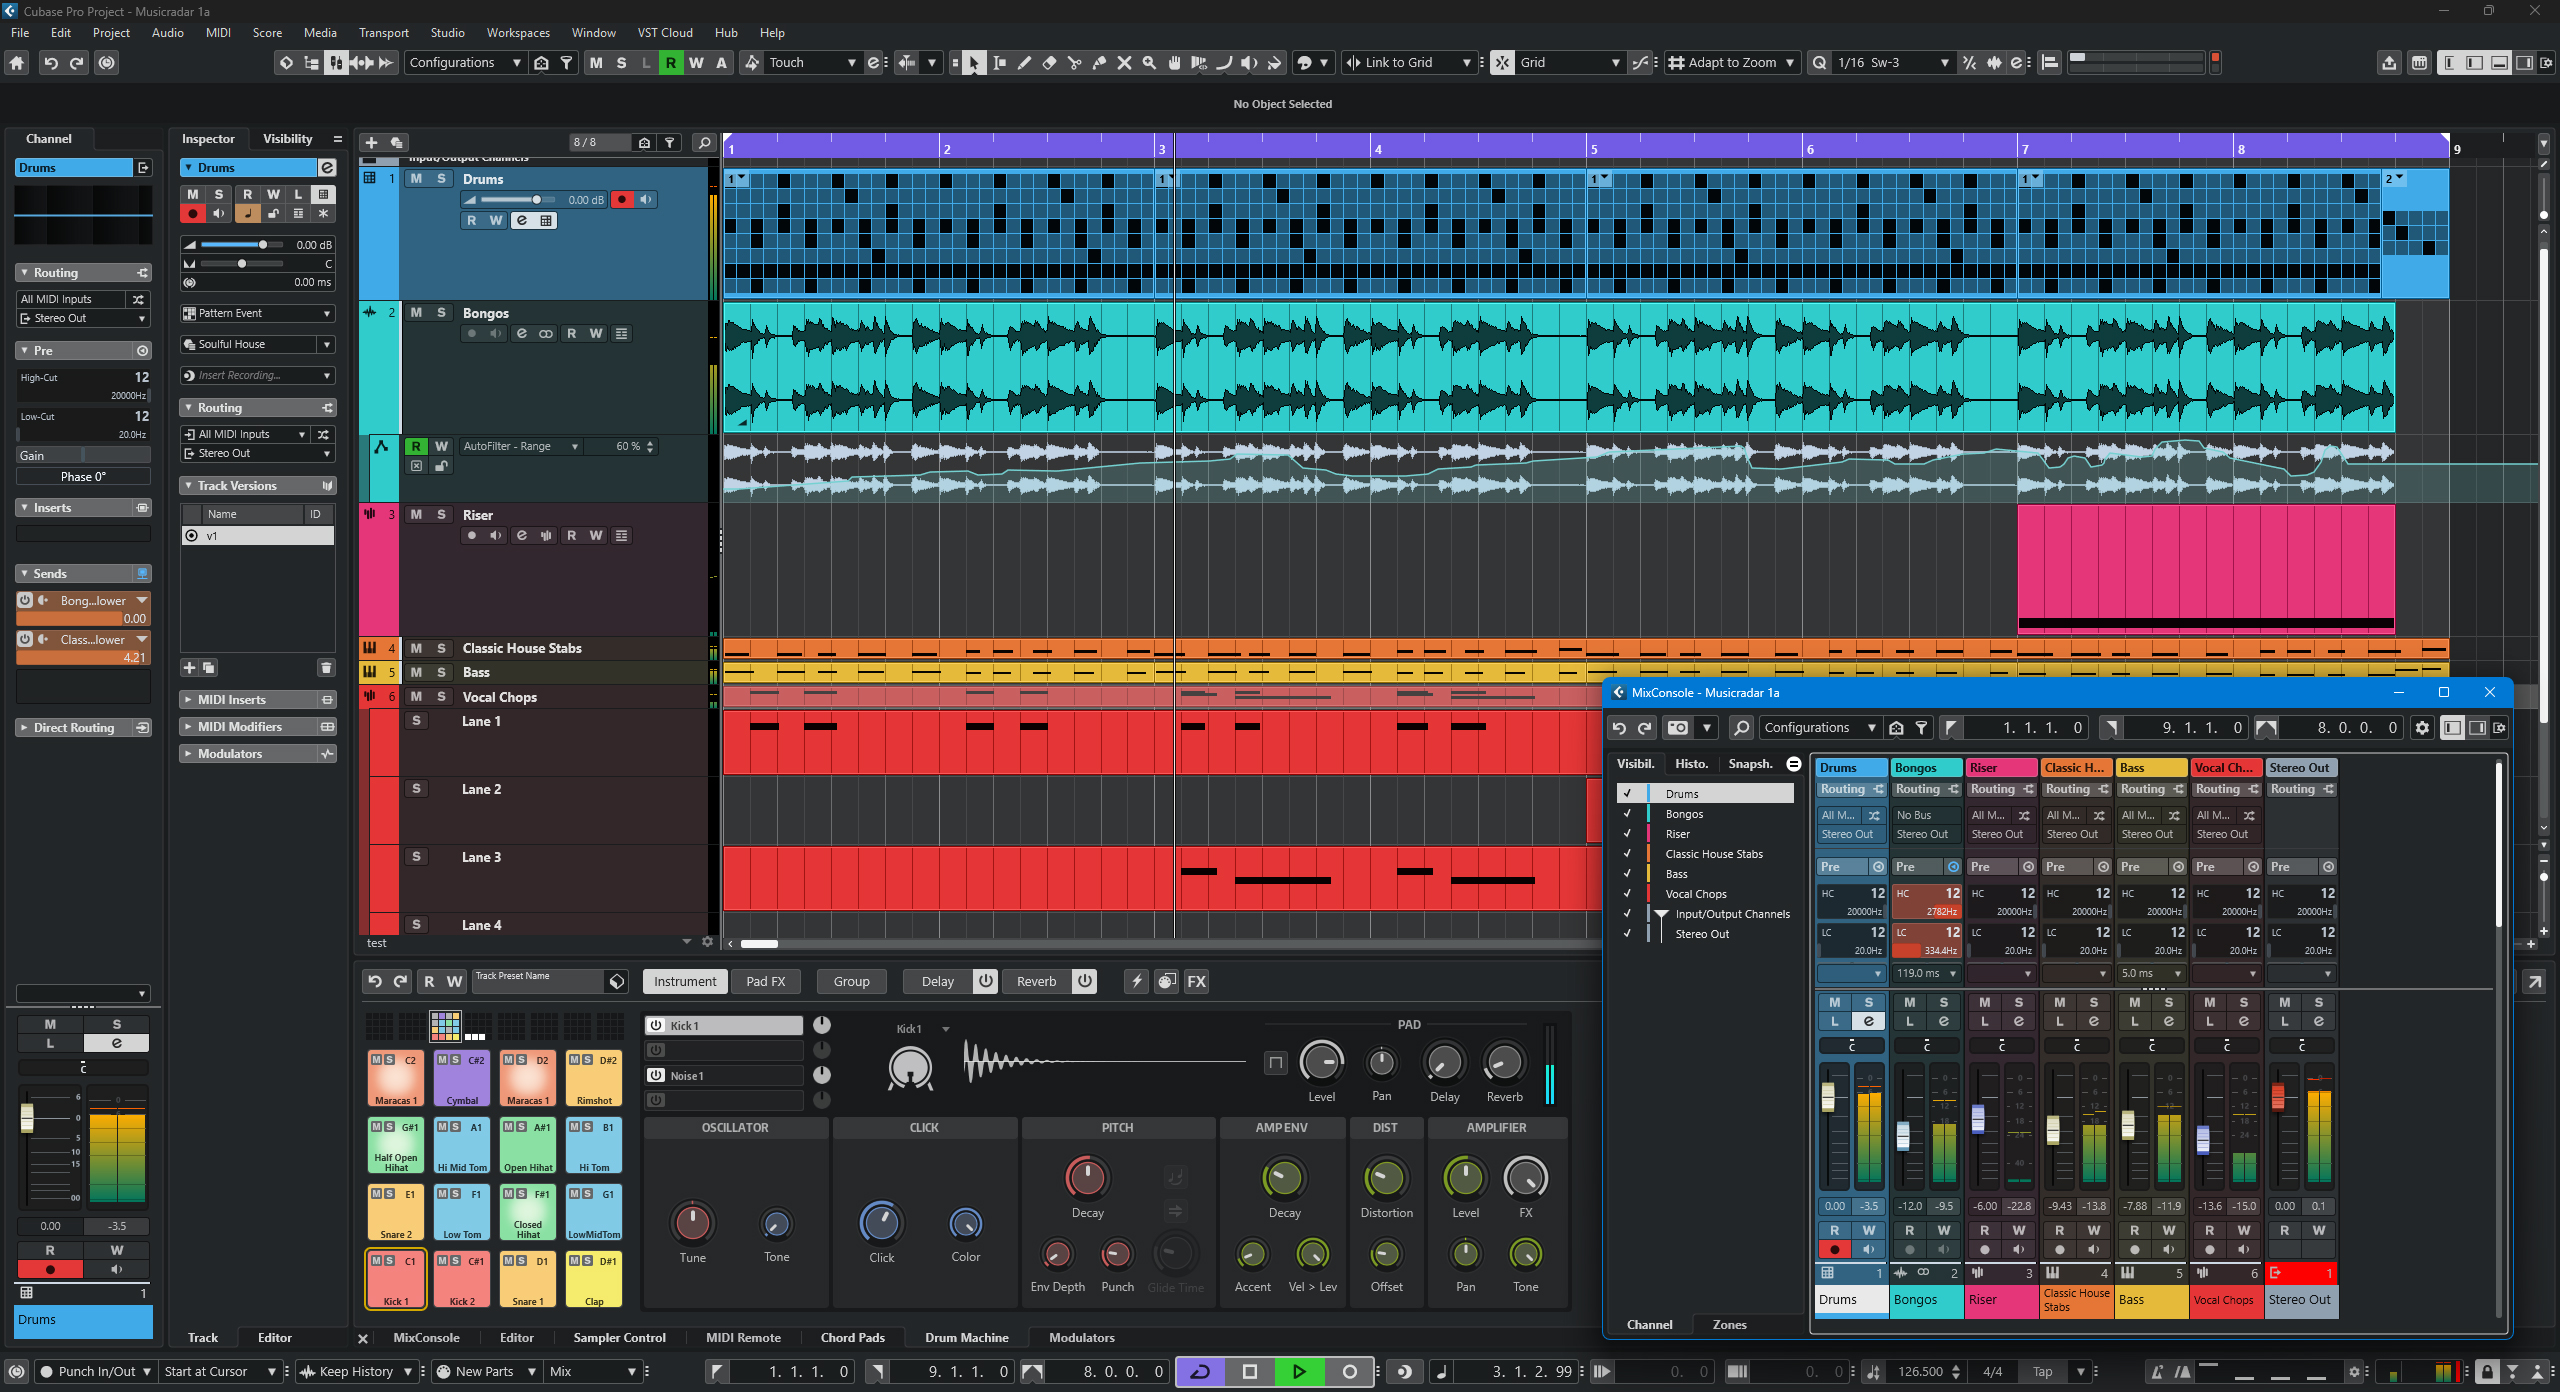The height and width of the screenshot is (1392, 2560).
Task: Click the Pad FX button in drum machine
Action: point(766,982)
